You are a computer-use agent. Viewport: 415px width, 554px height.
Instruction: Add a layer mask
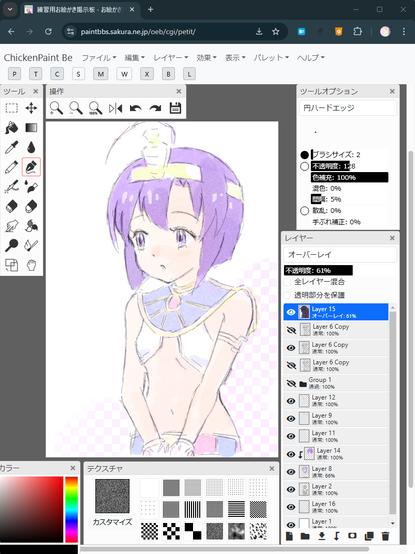pyautogui.click(x=352, y=536)
